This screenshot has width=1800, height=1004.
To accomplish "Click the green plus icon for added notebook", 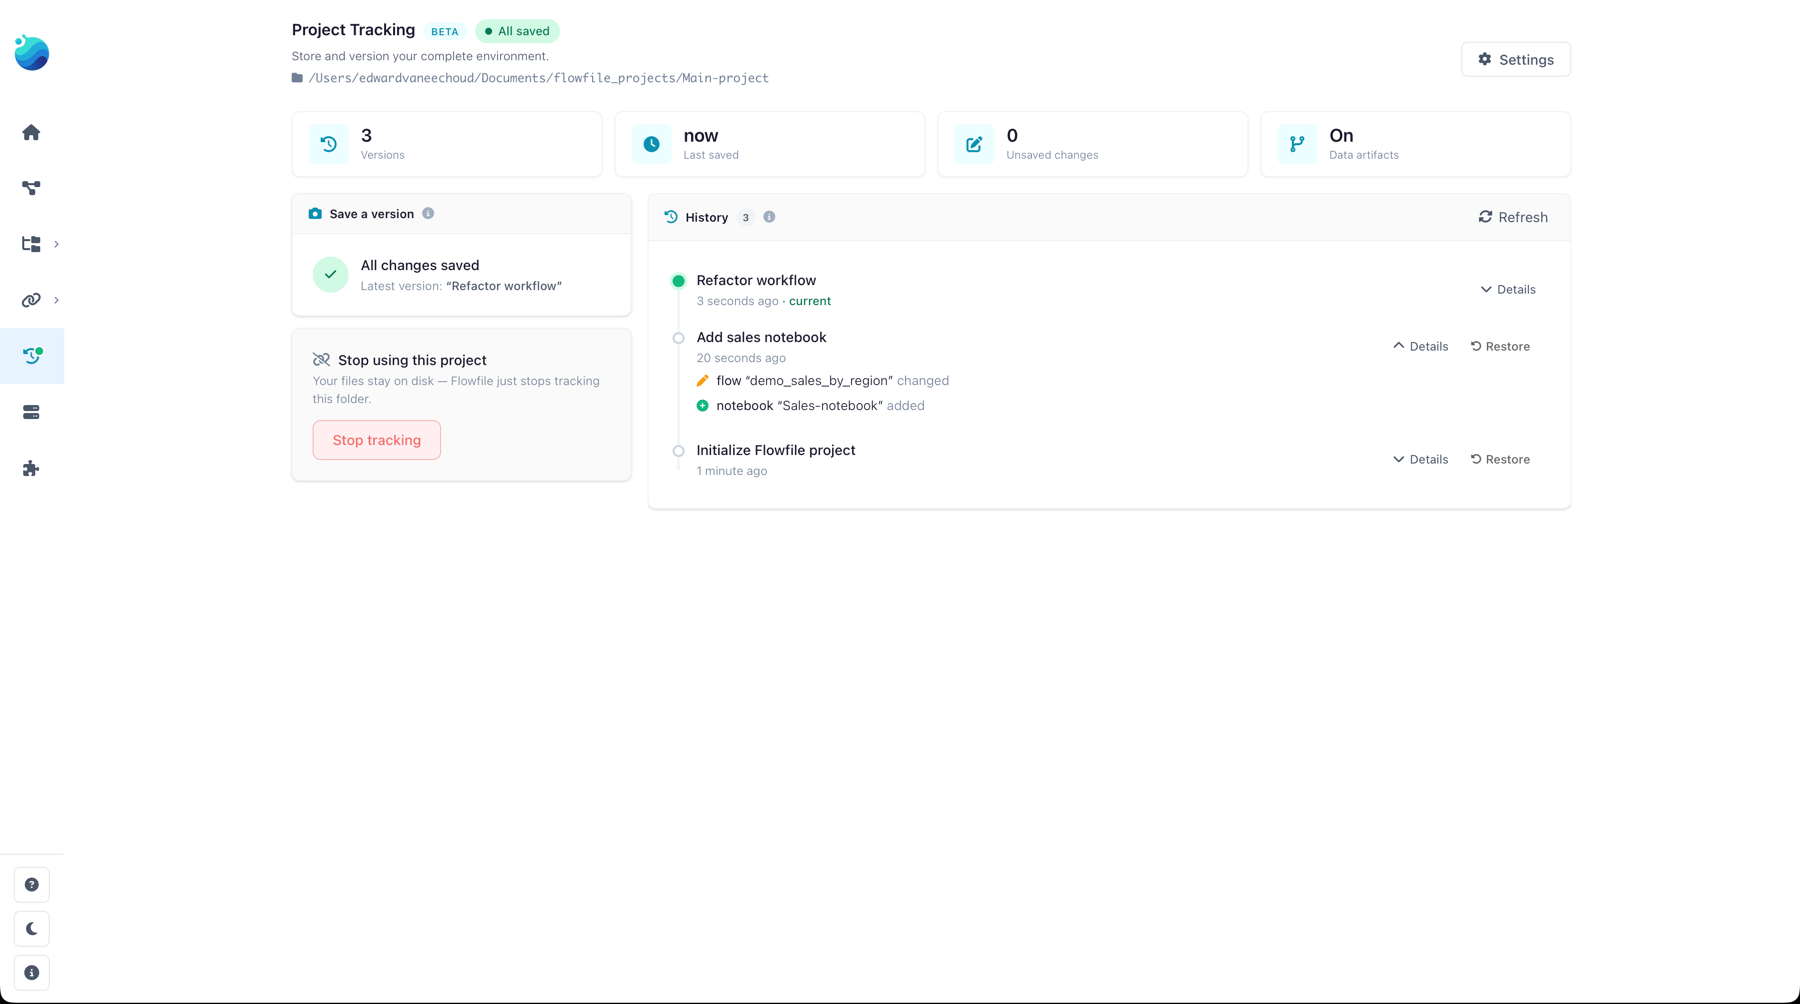I will [x=702, y=406].
